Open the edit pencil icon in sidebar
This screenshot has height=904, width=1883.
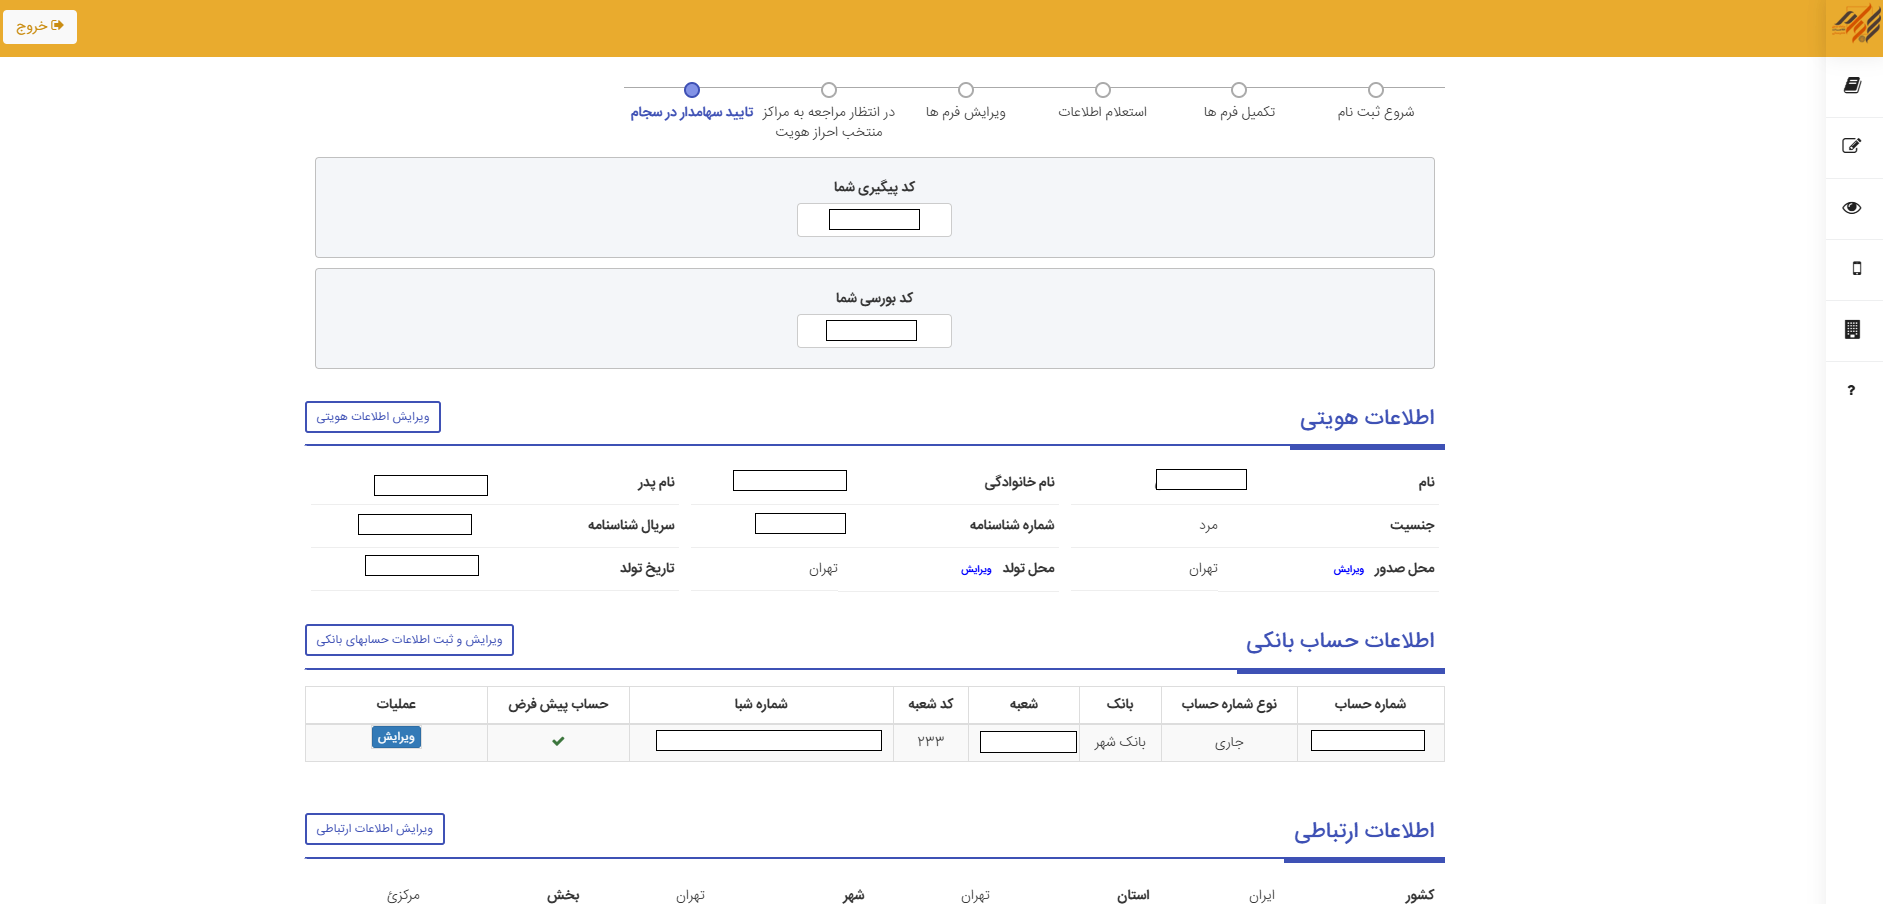point(1852,146)
